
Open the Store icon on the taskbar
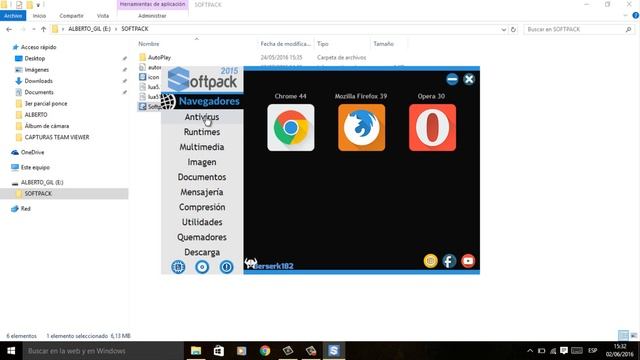tap(219, 351)
